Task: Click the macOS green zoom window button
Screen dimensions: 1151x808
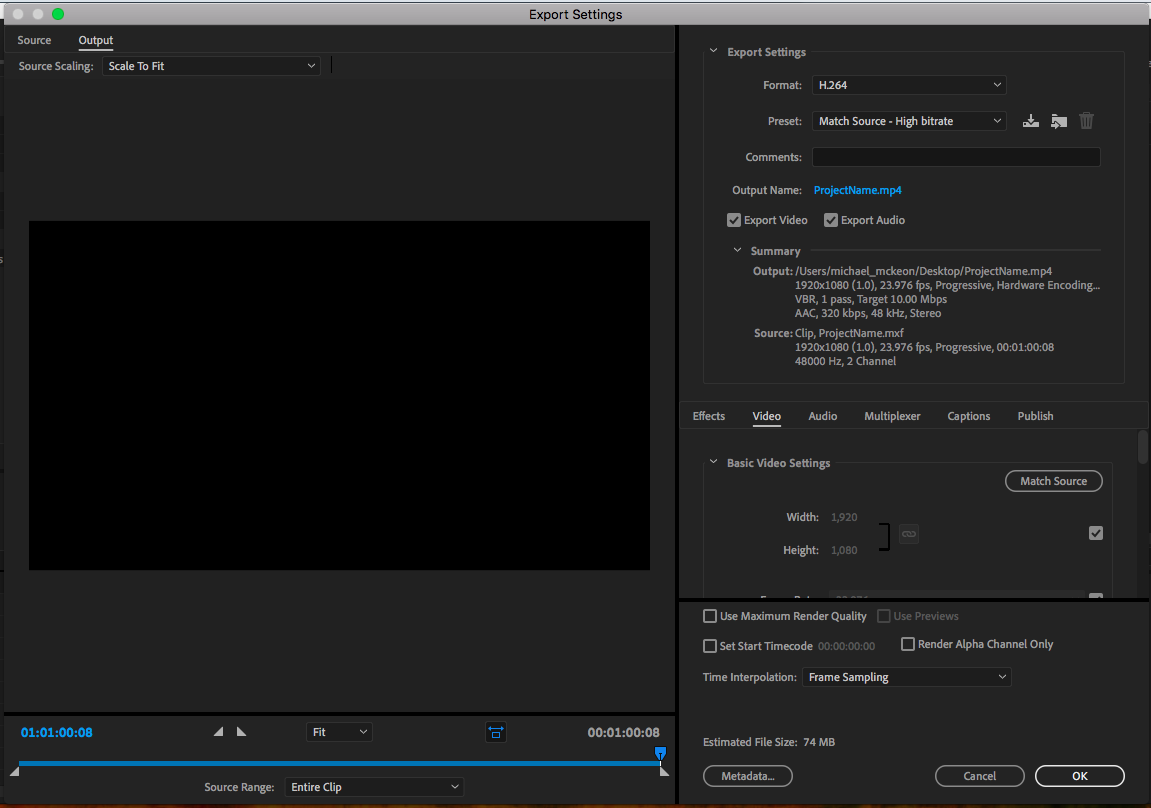Action: (x=58, y=14)
